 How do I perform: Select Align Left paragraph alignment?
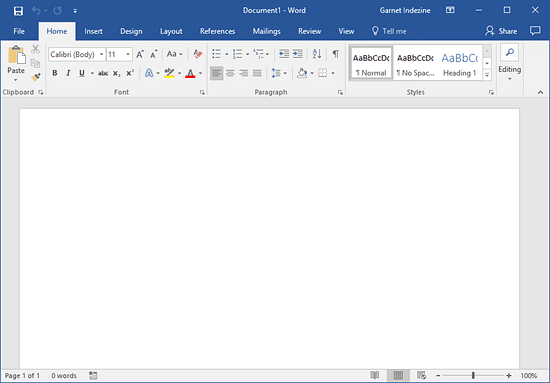pos(216,73)
